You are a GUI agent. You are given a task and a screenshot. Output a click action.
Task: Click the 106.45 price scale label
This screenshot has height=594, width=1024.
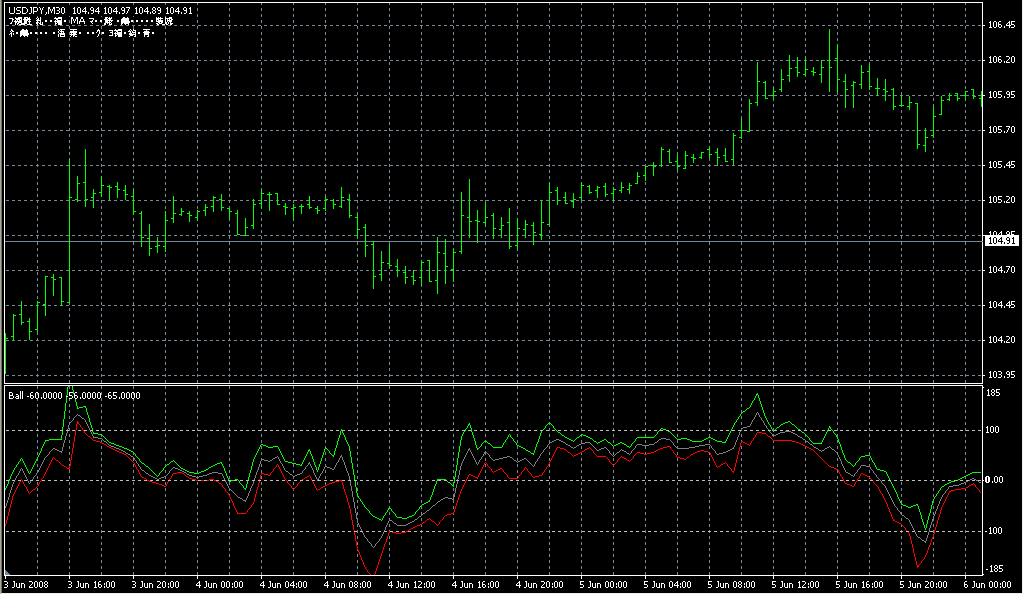pyautogui.click(x=1002, y=25)
